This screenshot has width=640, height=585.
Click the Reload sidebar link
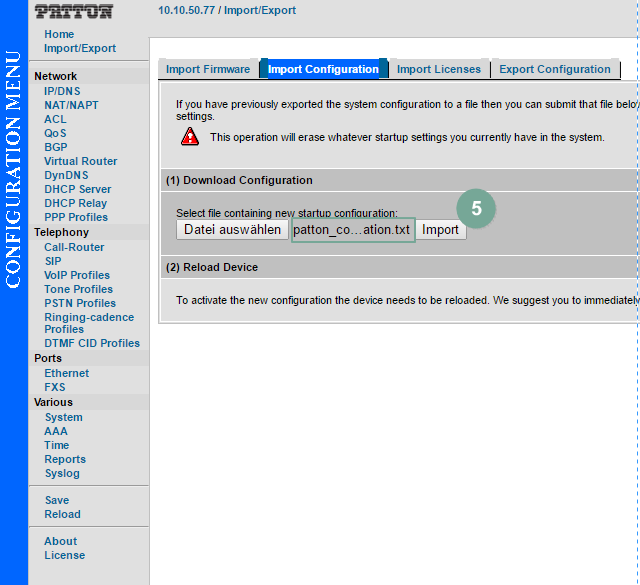(x=62, y=514)
